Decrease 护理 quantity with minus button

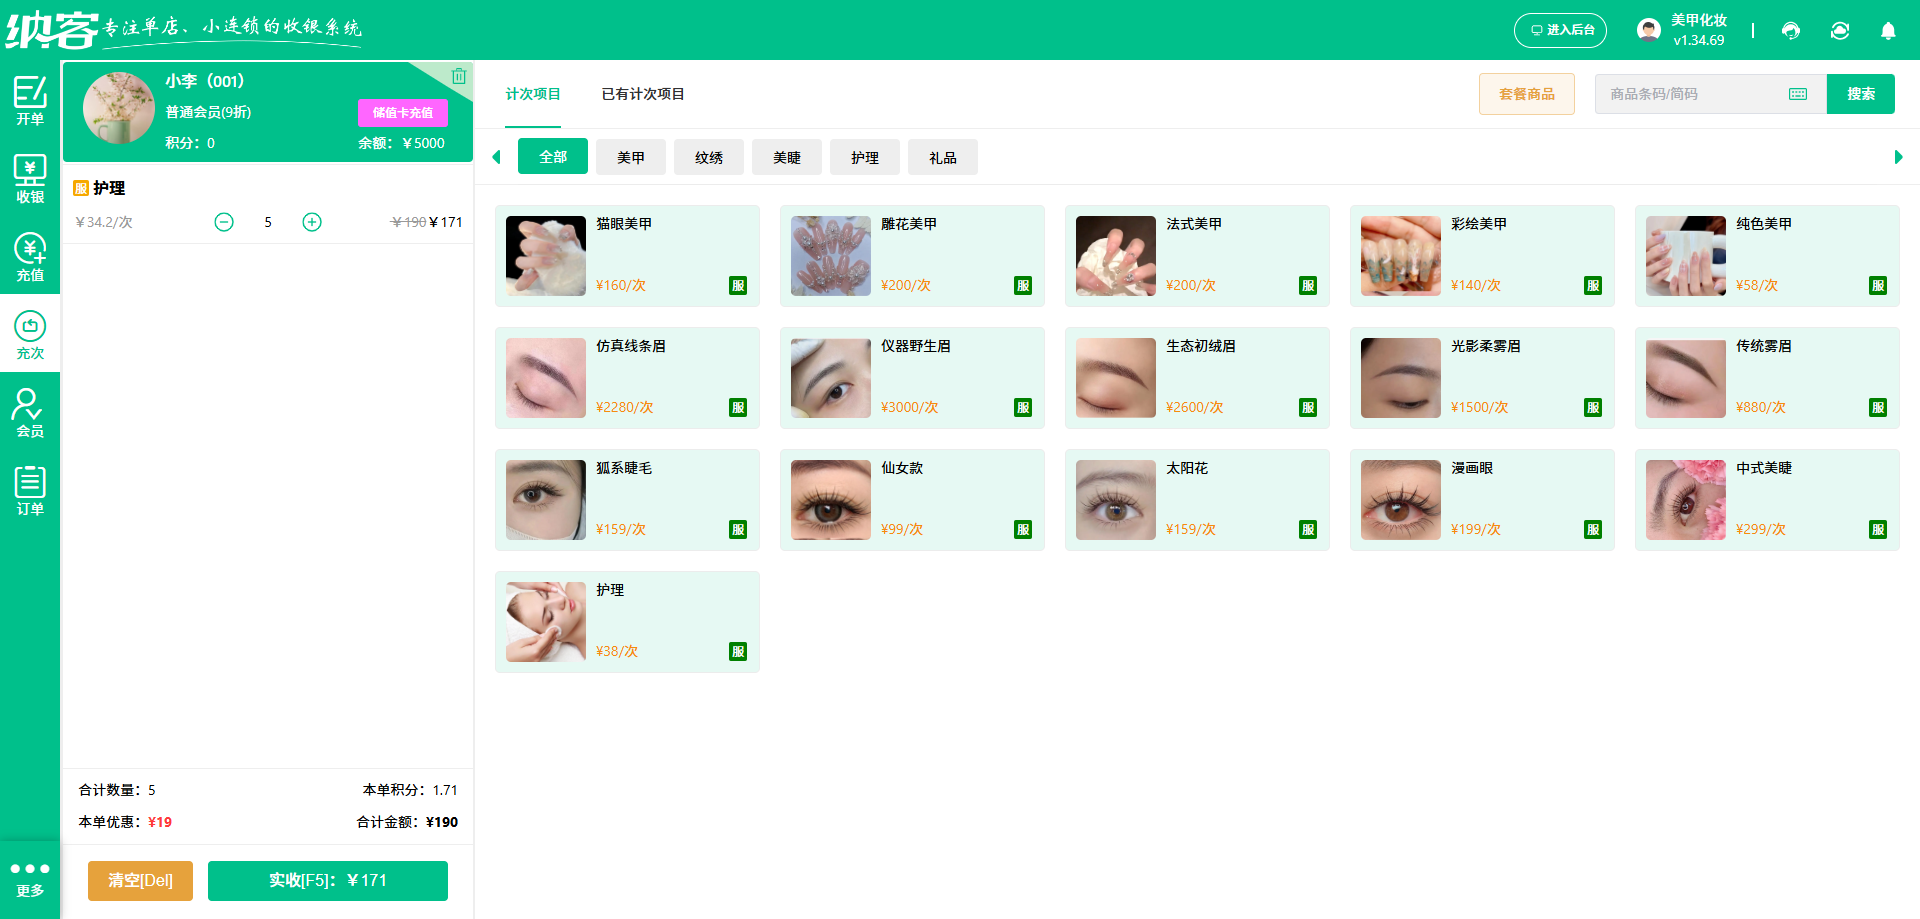point(224,222)
